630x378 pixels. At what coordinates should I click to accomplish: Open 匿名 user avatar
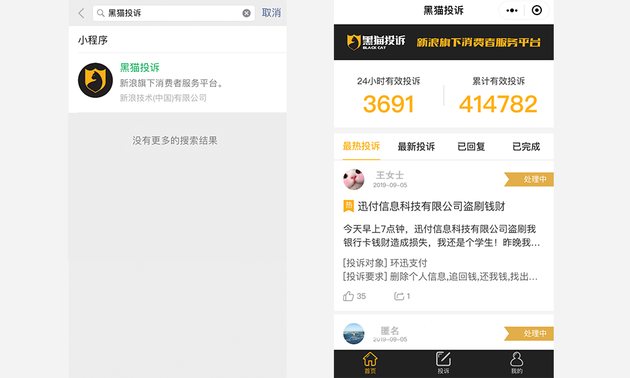pos(354,333)
